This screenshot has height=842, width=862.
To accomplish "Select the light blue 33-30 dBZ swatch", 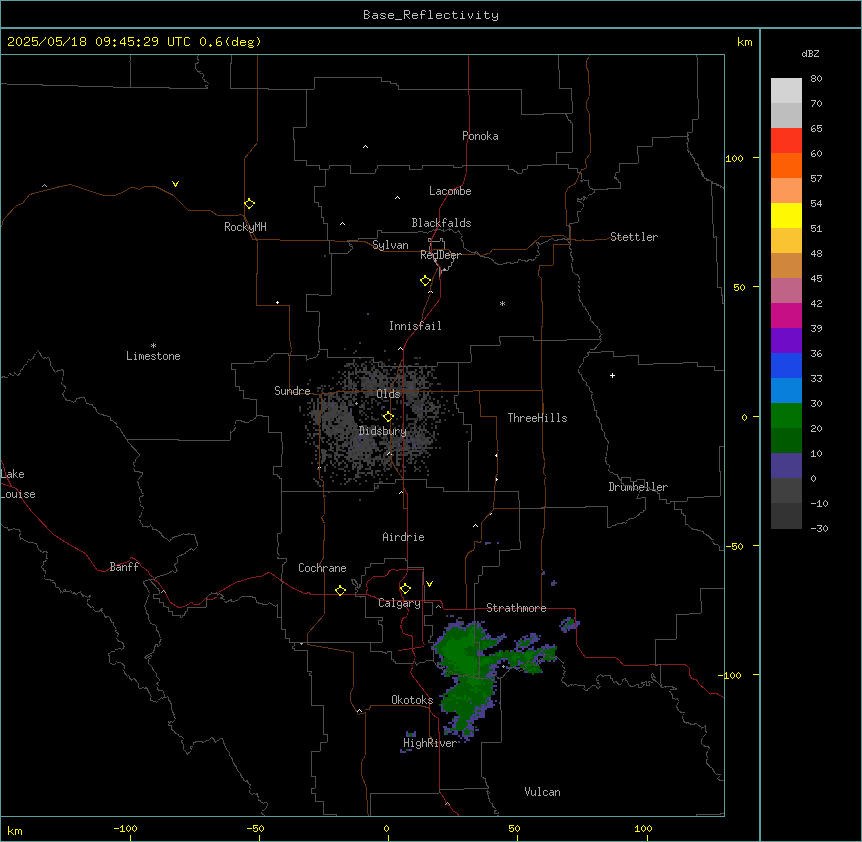I will pyautogui.click(x=786, y=391).
